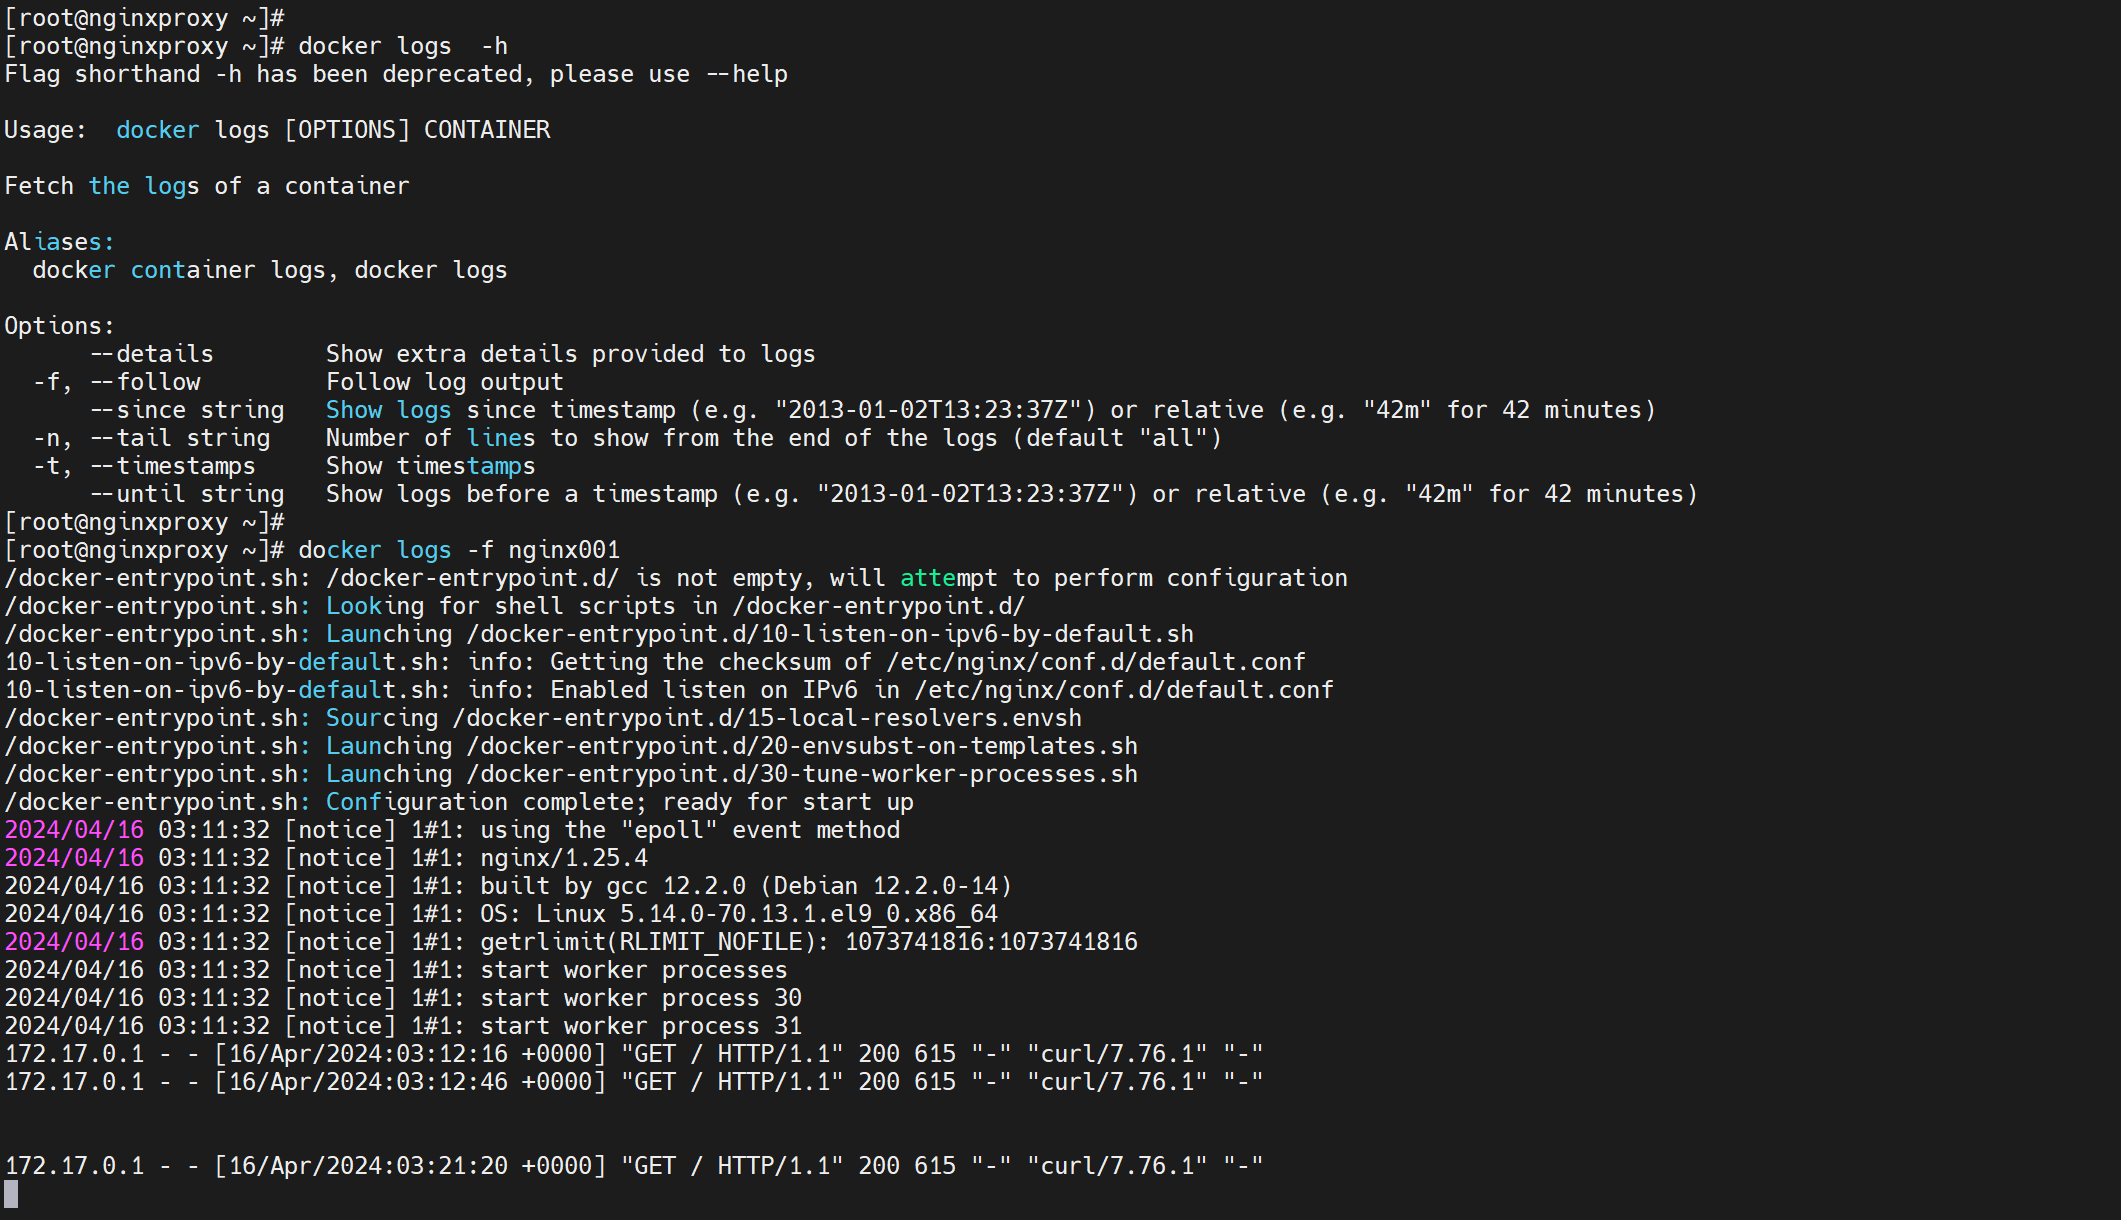The image size is (2121, 1220).
Task: Click the terminal cursor block at the bottom
Action: [x=11, y=1193]
